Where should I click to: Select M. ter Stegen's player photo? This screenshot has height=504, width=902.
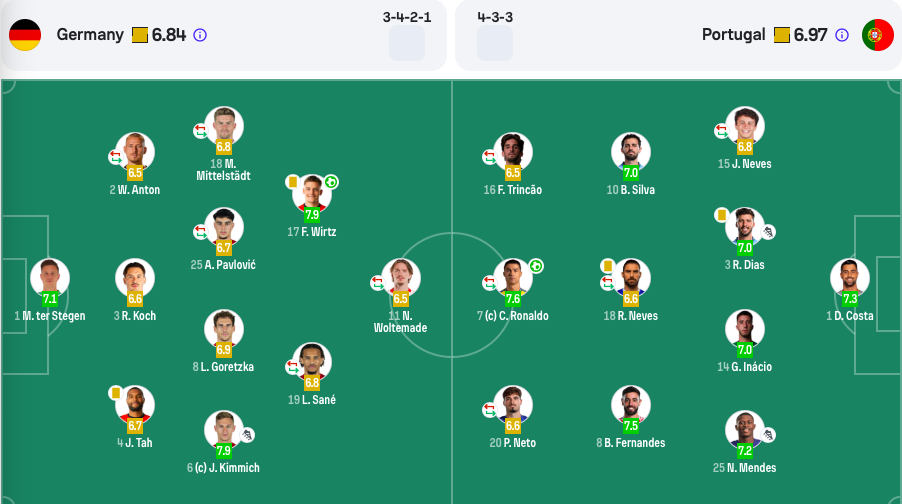[49, 277]
